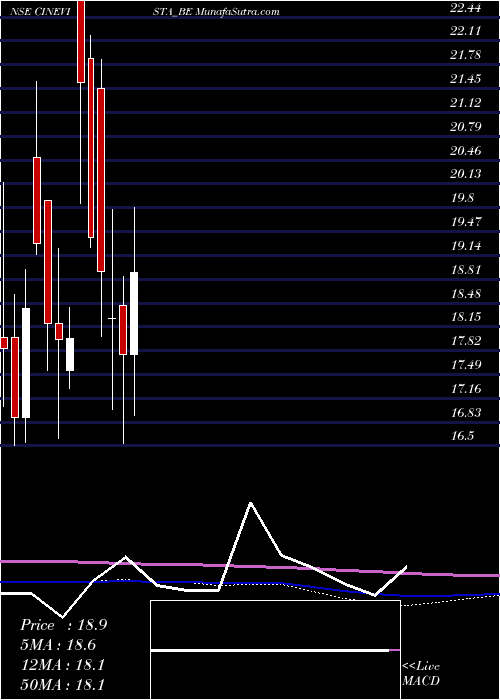Click the 18.81 price axis label
Viewport: 500px width, 700px height.
[466, 270]
